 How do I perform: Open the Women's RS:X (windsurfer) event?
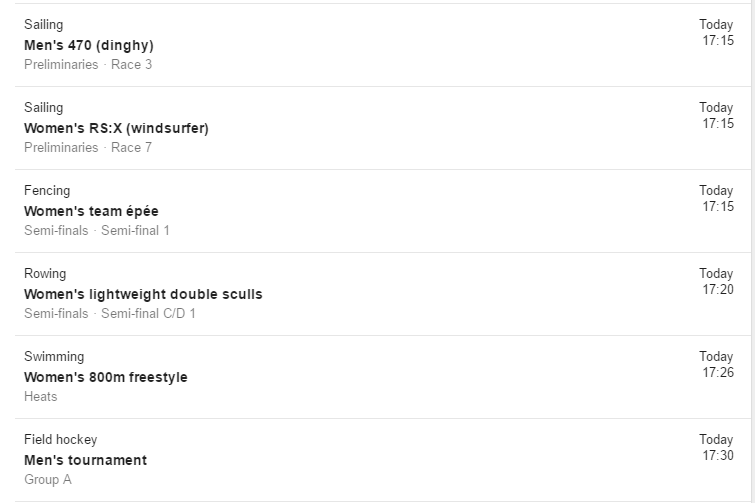point(383,128)
